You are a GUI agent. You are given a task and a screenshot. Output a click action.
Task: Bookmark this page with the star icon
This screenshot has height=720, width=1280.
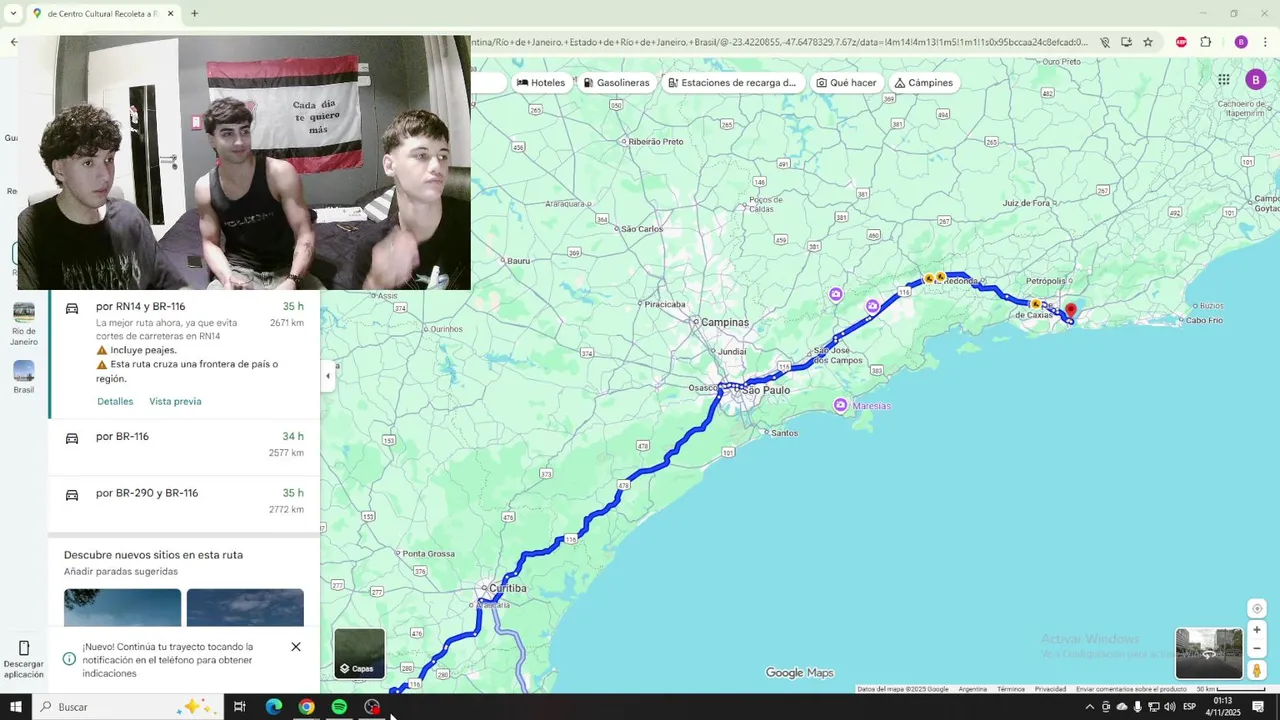[1148, 42]
